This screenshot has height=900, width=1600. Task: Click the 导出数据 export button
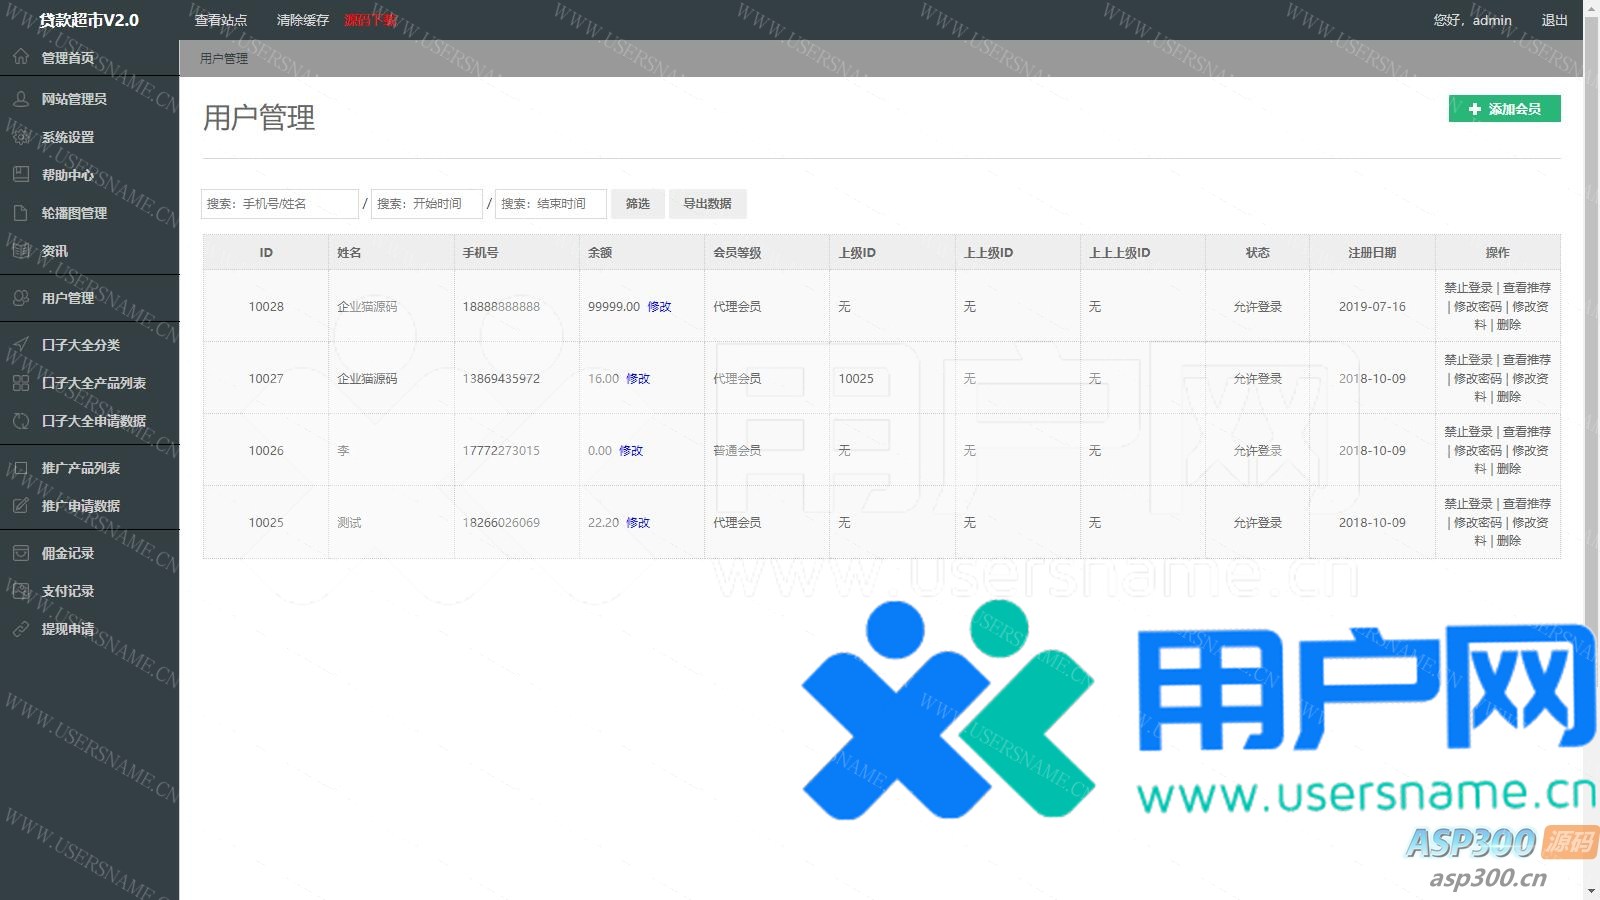coord(707,204)
